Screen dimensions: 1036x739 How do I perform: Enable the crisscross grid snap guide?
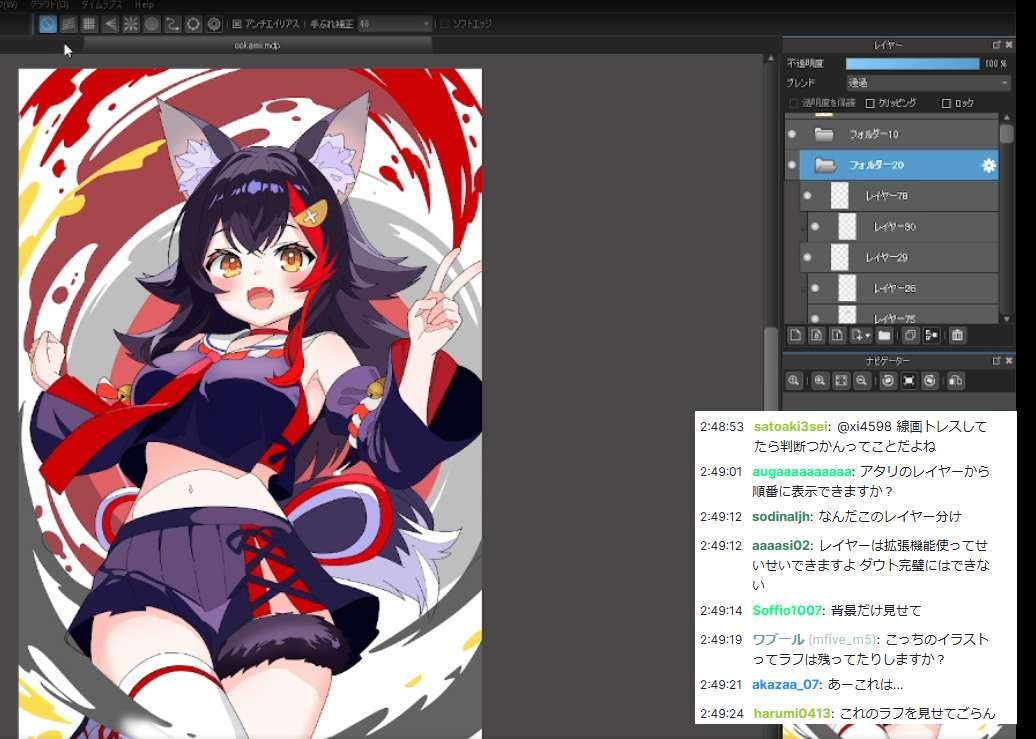pyautogui.click(x=89, y=24)
